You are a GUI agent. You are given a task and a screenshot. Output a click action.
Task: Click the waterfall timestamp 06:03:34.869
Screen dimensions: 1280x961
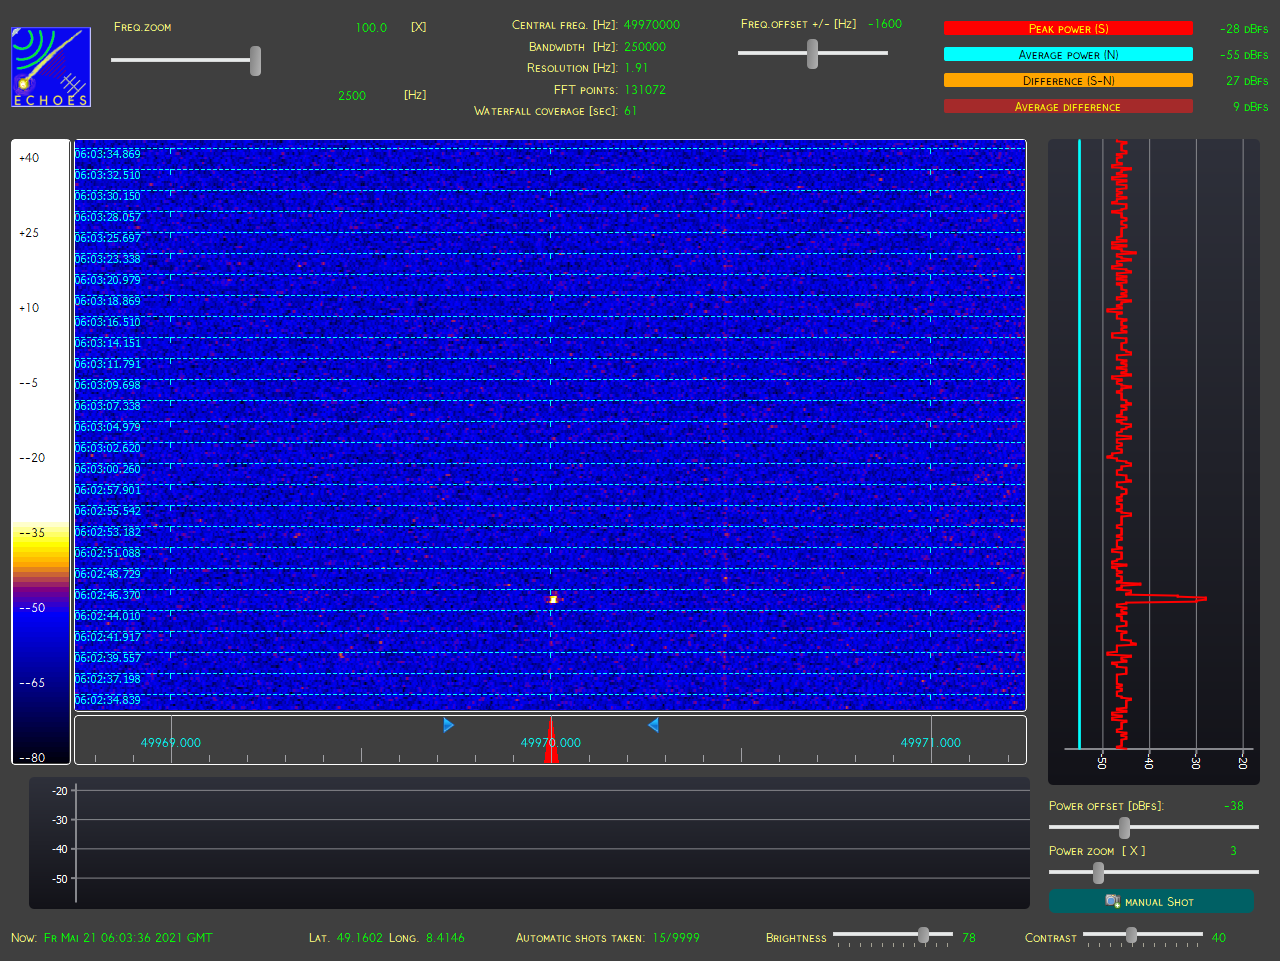click(x=108, y=154)
